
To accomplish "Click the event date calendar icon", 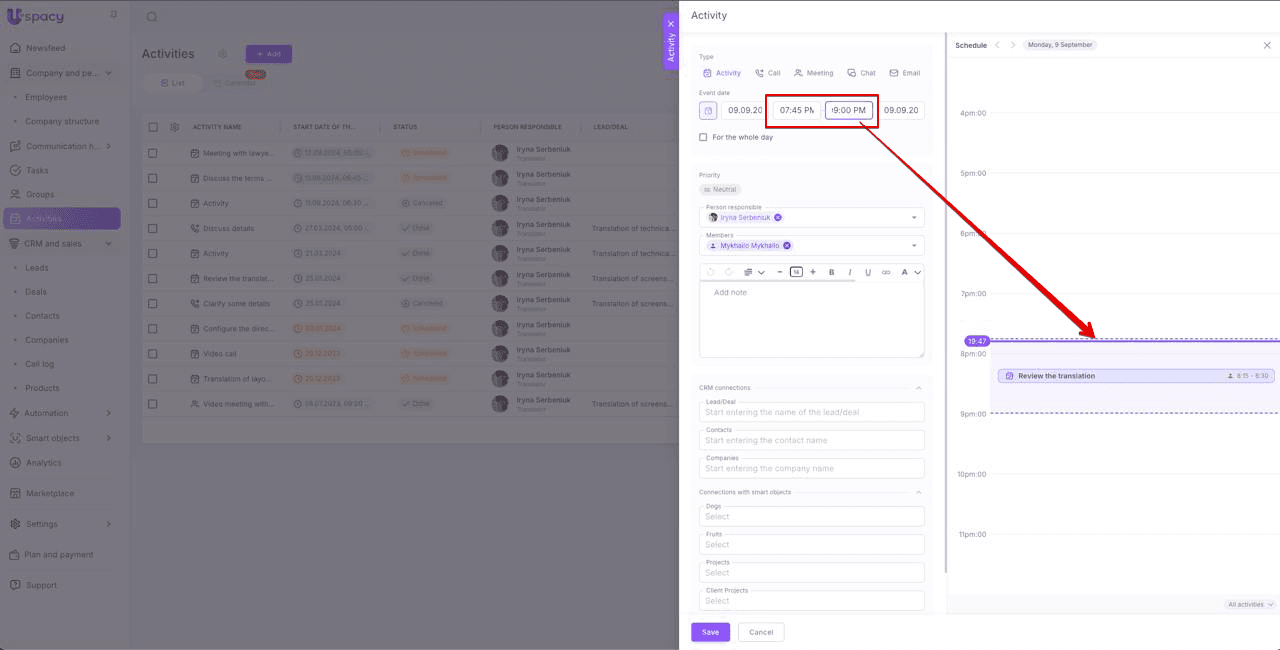I will [x=708, y=110].
